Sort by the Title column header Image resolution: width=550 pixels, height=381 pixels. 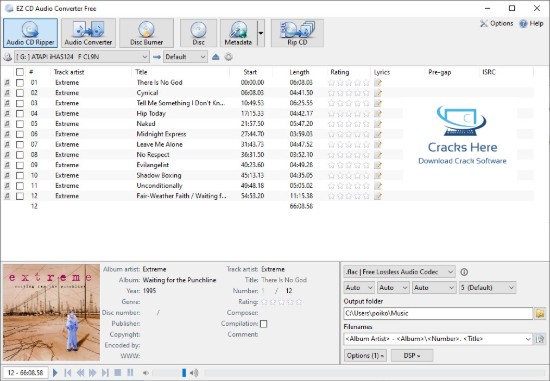[x=141, y=72]
